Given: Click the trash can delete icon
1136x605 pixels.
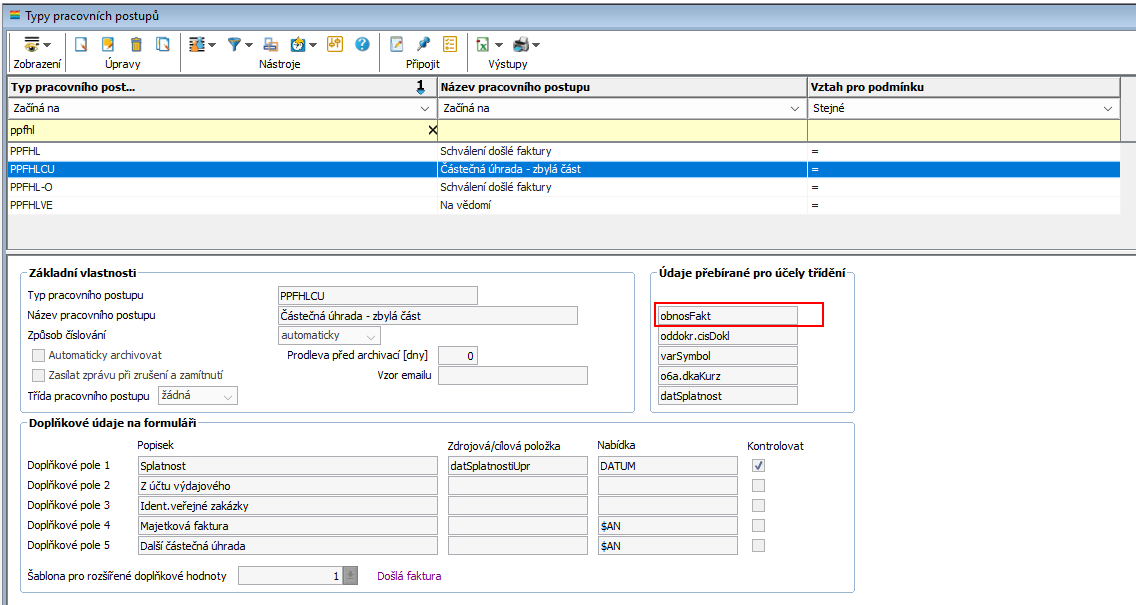Looking at the screenshot, I should click(136, 44).
